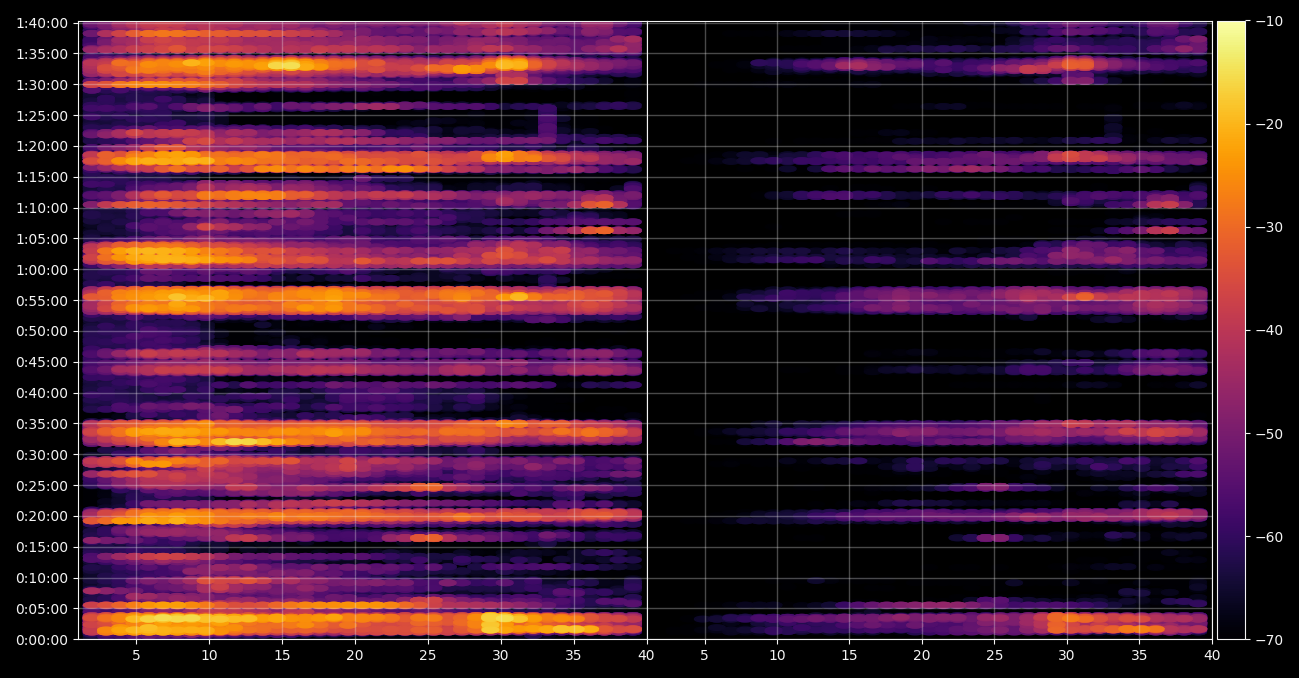This screenshot has width=1299, height=678.
Task: Click the right heatmap panel's 30 x-tick label
Action: [x=1067, y=656]
